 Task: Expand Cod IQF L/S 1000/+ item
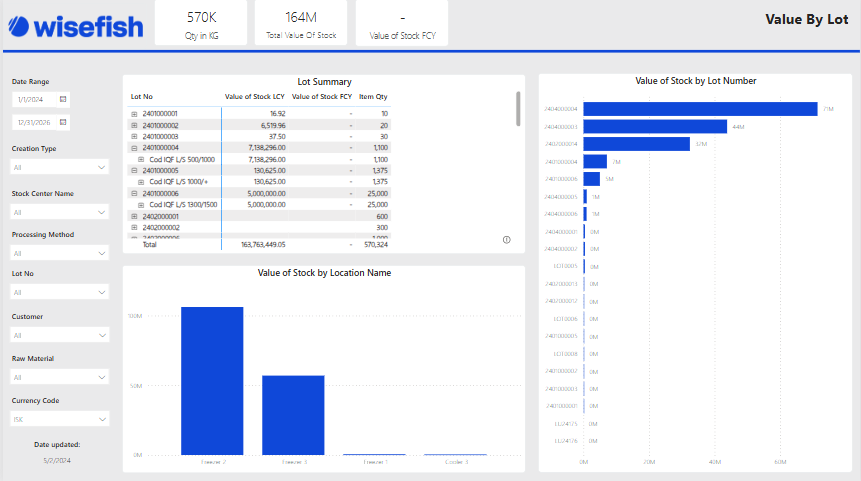[x=141, y=182]
